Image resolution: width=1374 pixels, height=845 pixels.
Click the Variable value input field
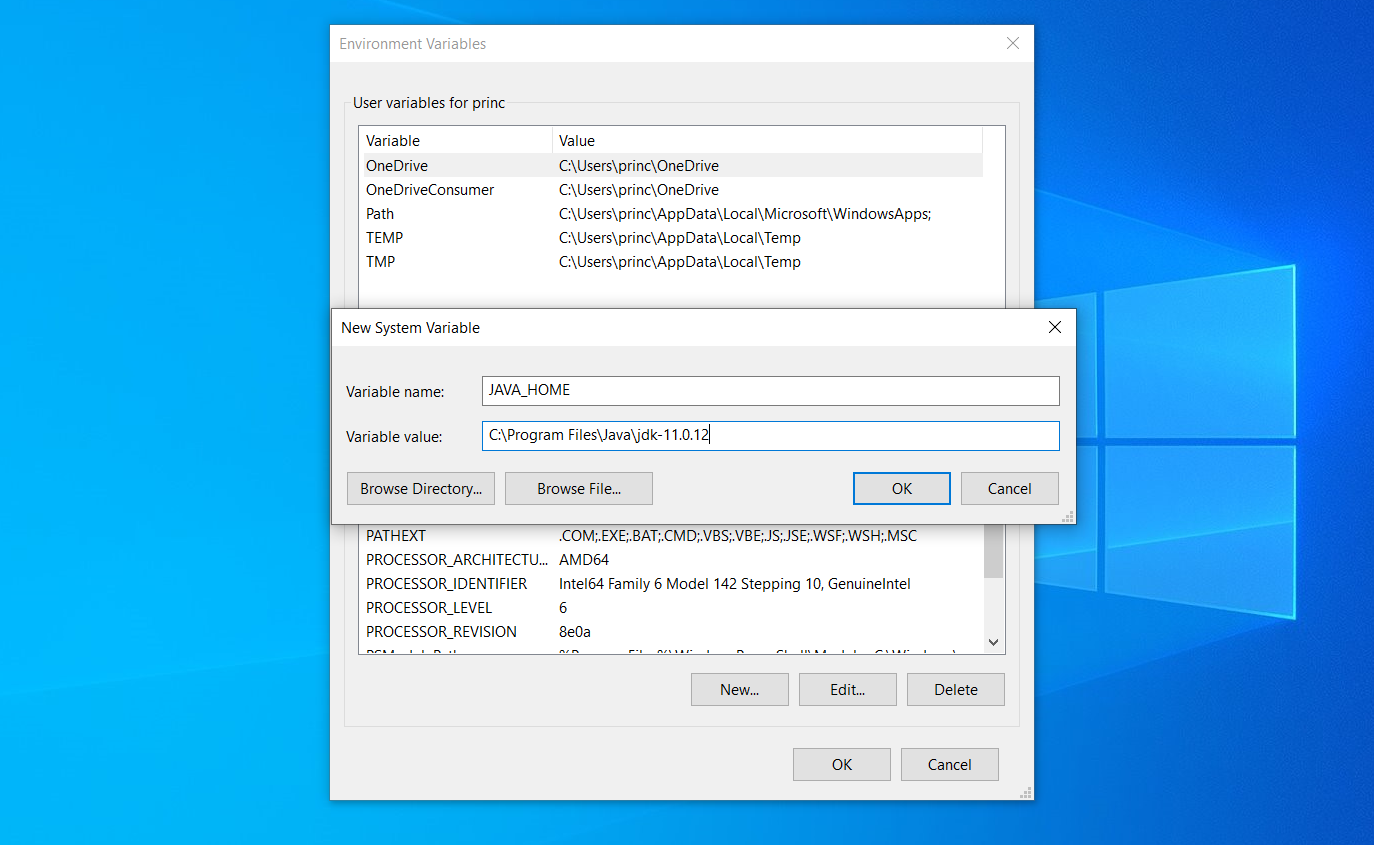(770, 436)
